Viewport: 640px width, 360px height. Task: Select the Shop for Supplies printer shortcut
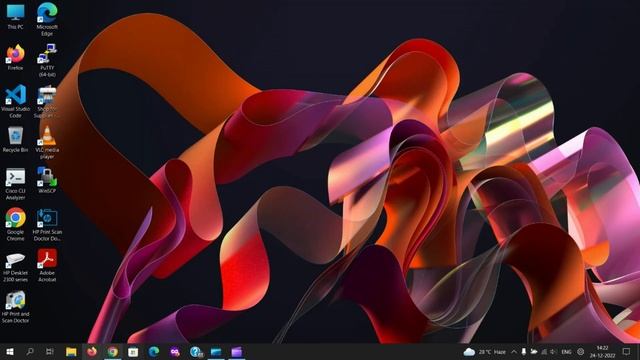pos(47,101)
